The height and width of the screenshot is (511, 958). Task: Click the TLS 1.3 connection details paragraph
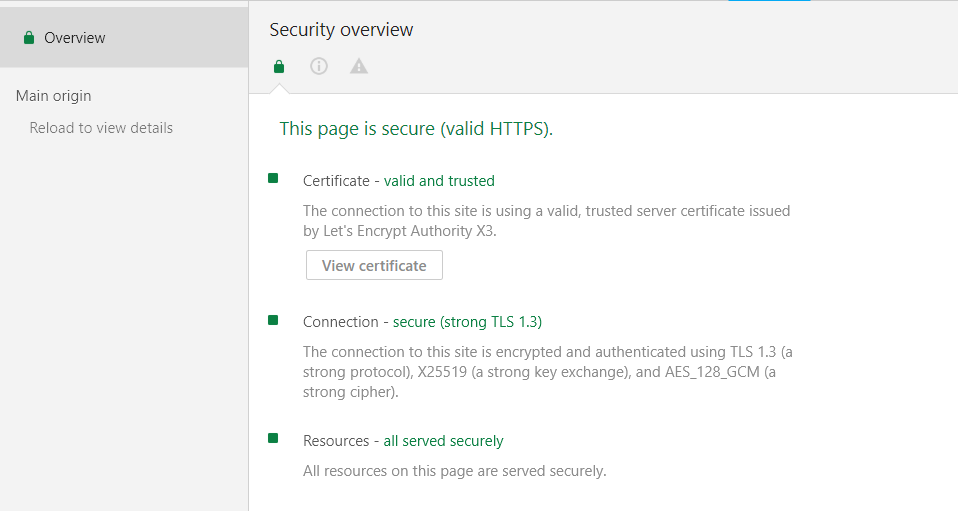point(548,372)
